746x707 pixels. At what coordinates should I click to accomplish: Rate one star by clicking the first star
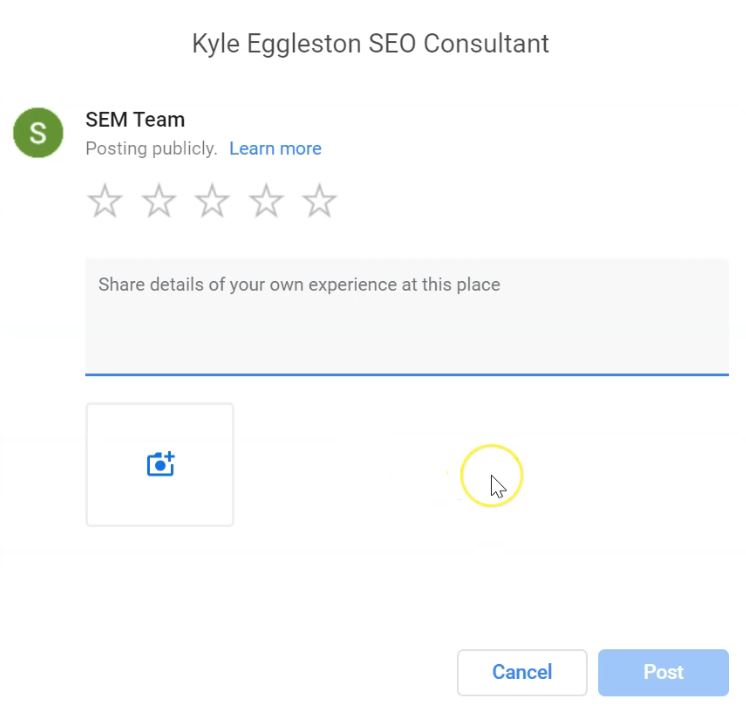[105, 201]
